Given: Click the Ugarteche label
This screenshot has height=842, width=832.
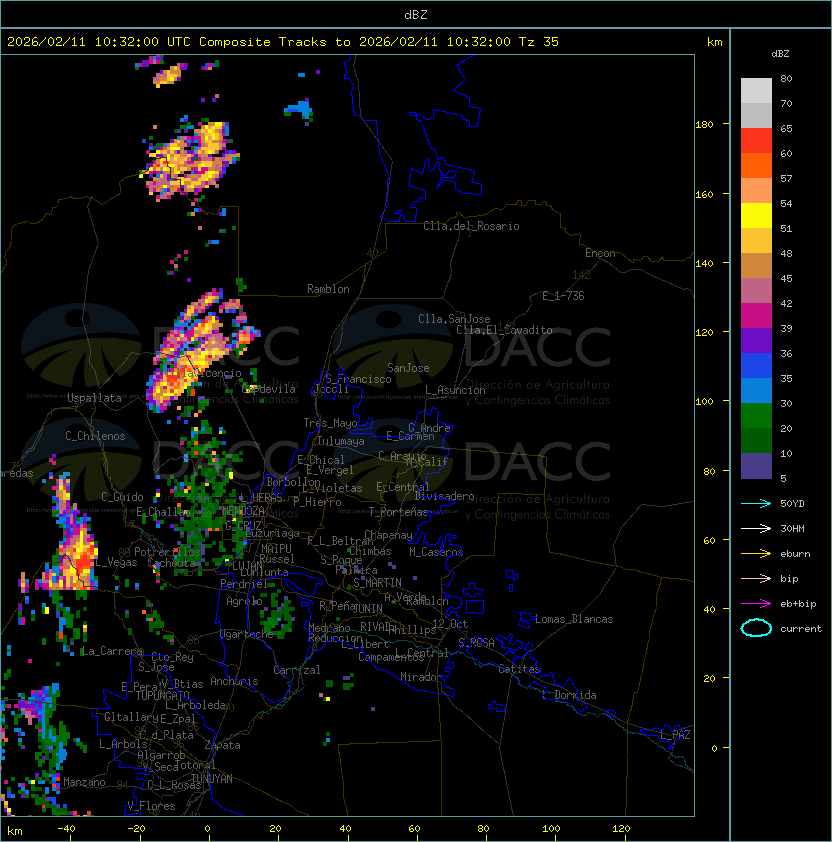Looking at the screenshot, I should click(247, 634).
